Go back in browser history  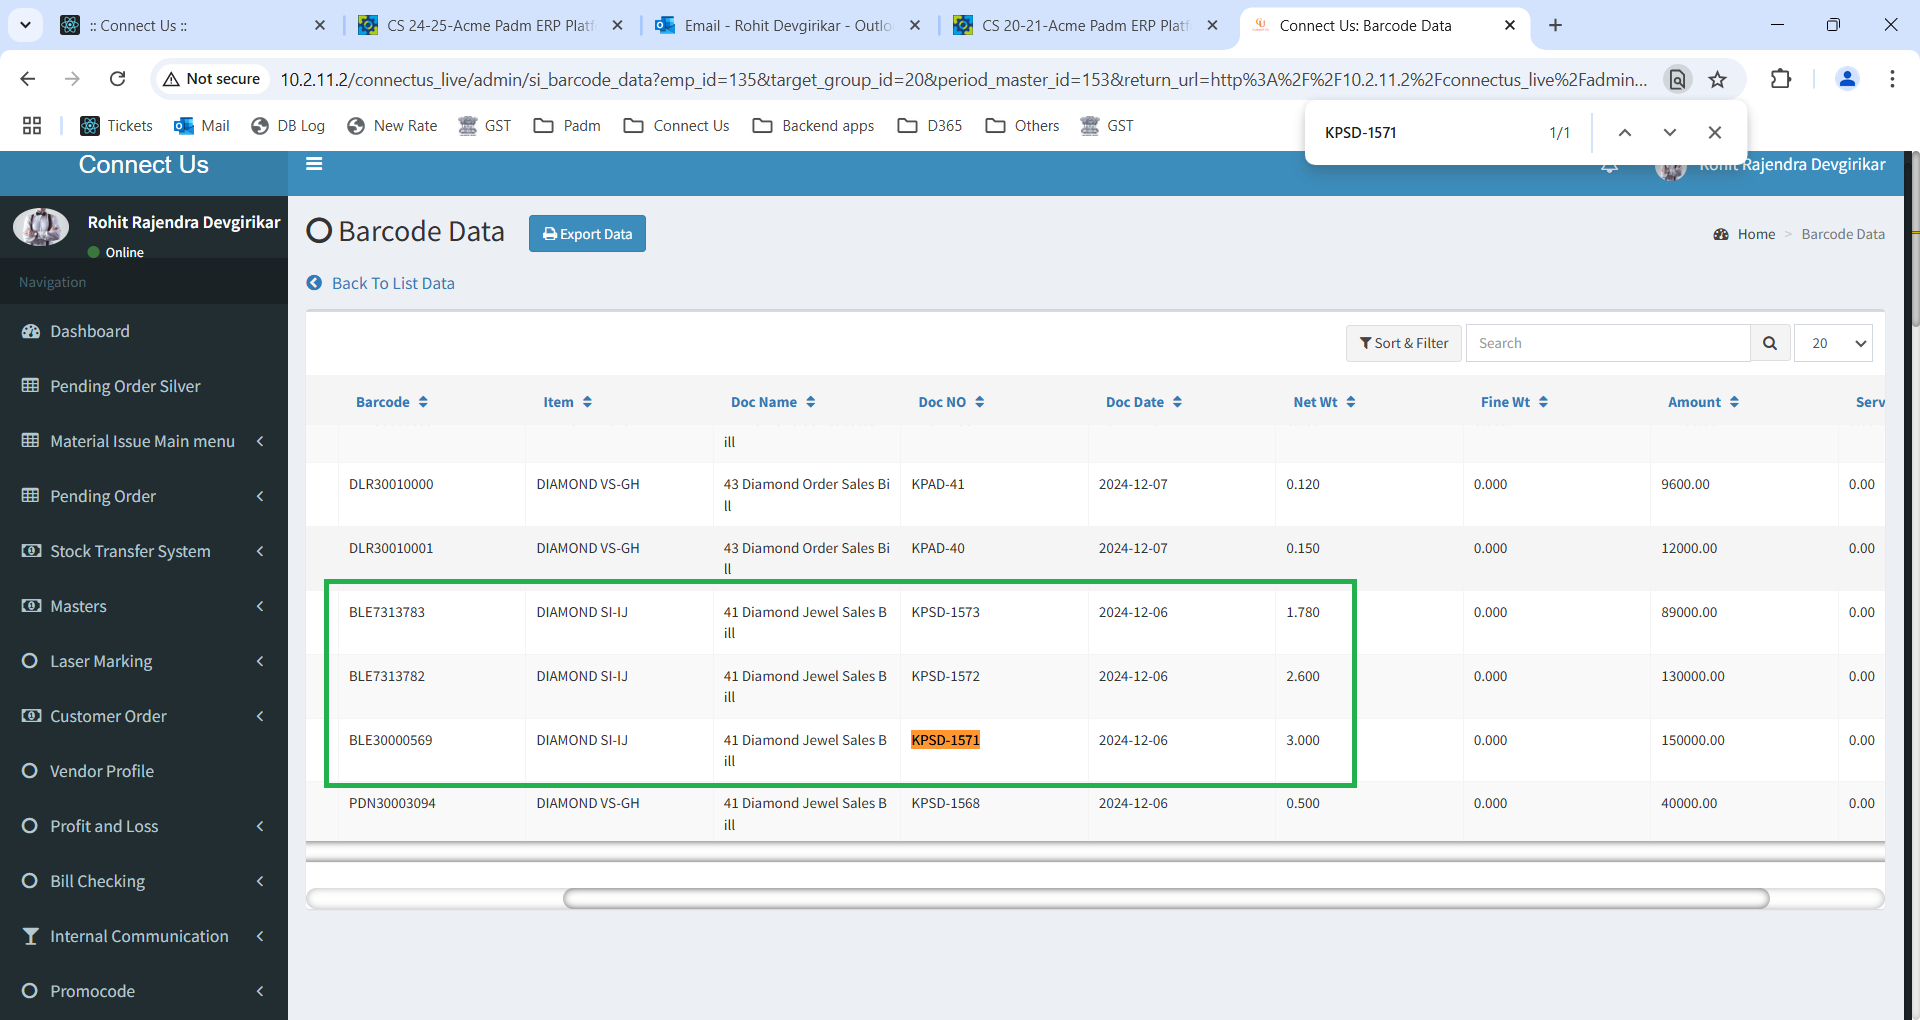pos(28,79)
